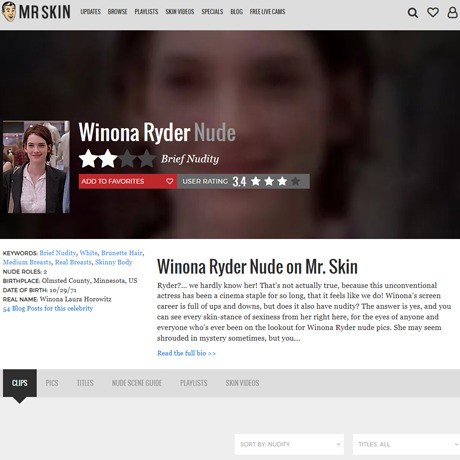Image resolution: width=460 pixels, height=460 pixels.
Task: Click birthplace Olmsted County, Minnesota, US
Action: click(x=89, y=280)
